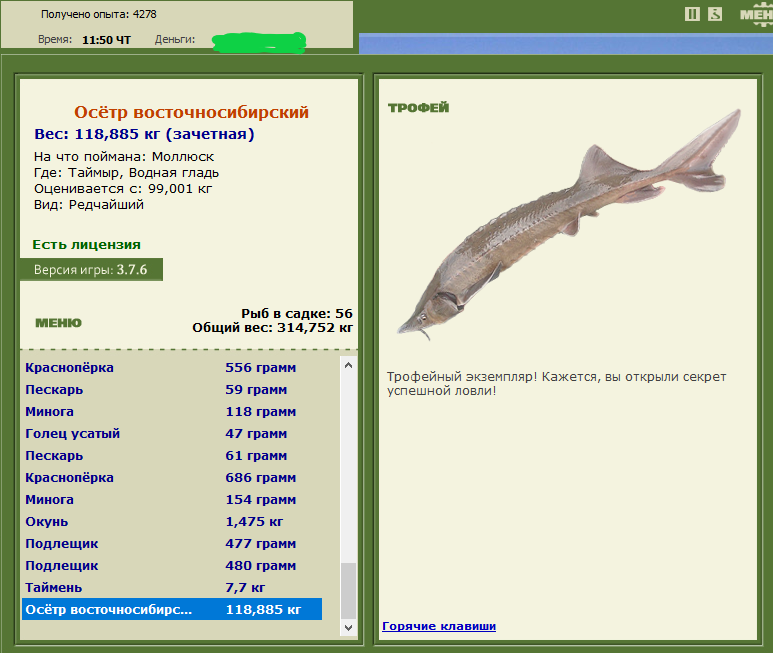The height and width of the screenshot is (653, 773).
Task: Select Краснопёрка 556 грамм in the list
Action: (x=170, y=368)
